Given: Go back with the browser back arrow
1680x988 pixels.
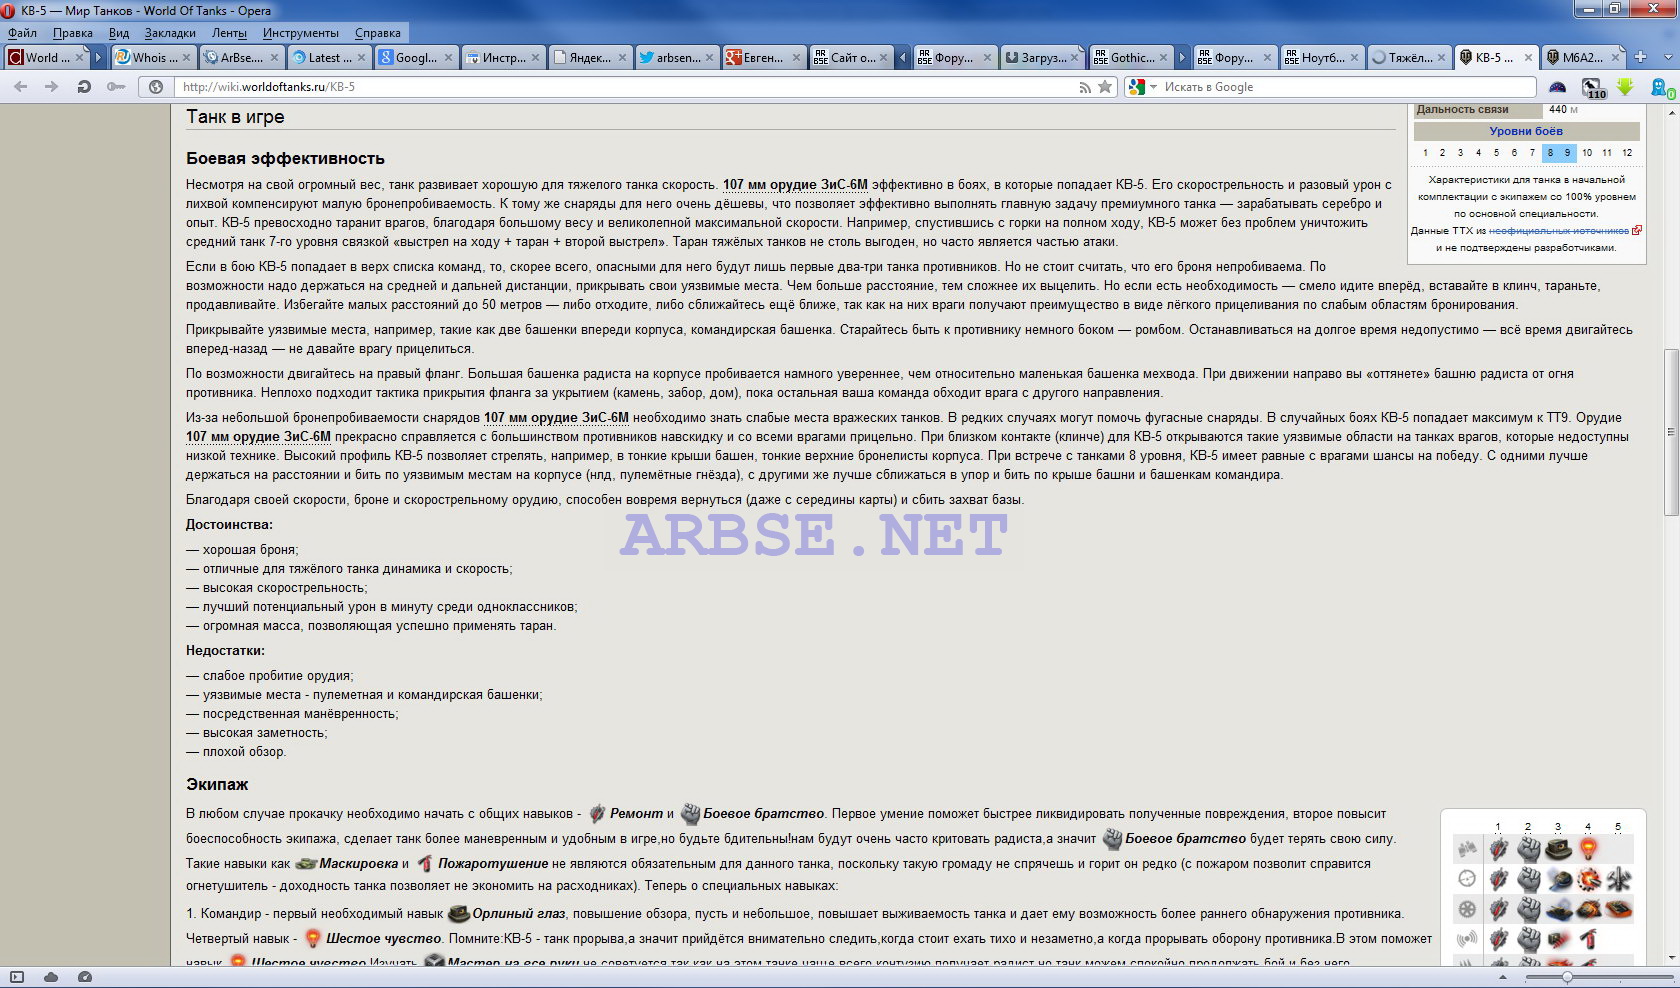Looking at the screenshot, I should coord(20,87).
